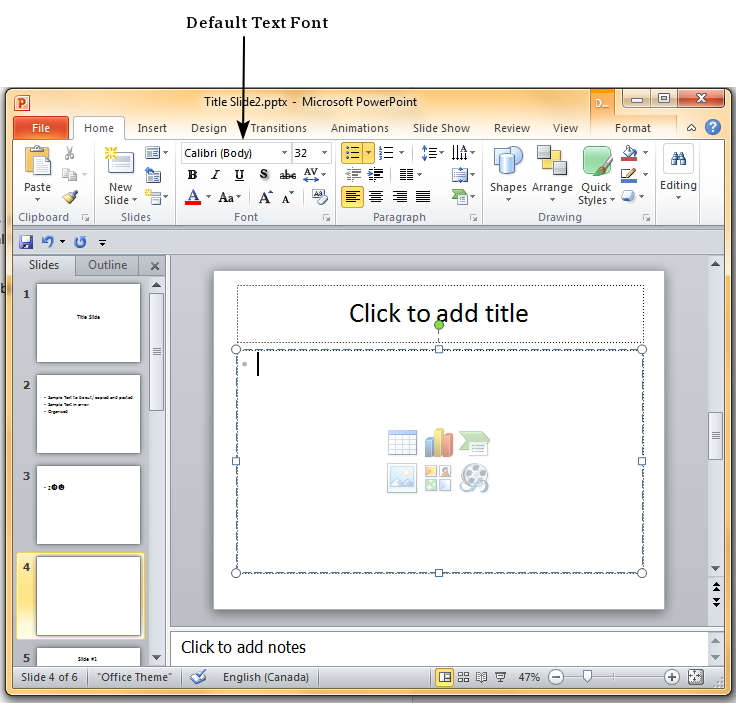Insert a chart from the placeholder icon
736x705 pixels.
point(438,442)
